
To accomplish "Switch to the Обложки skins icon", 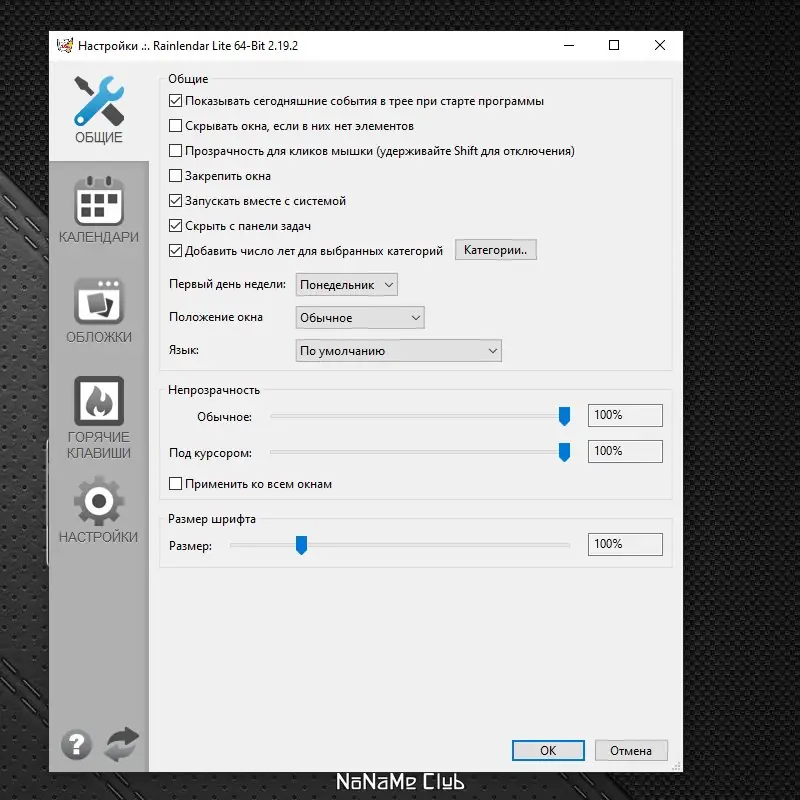I will coord(98,310).
